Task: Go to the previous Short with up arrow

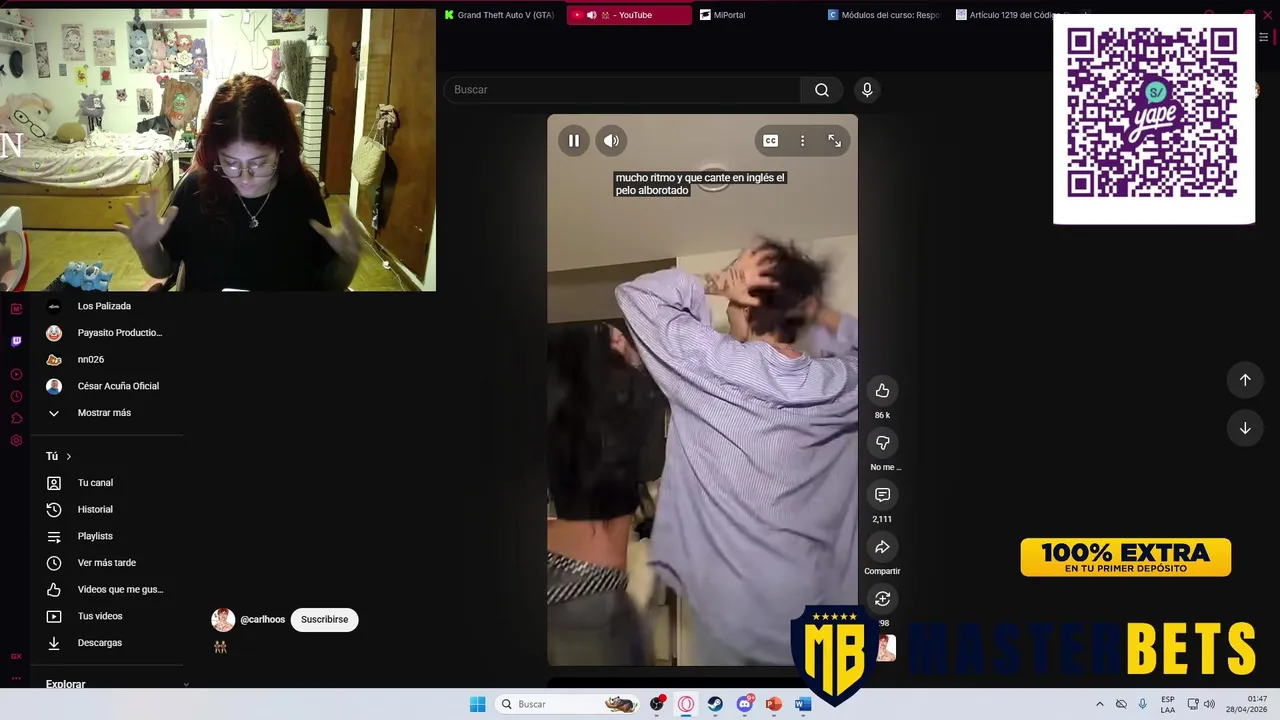Action: 1245,380
